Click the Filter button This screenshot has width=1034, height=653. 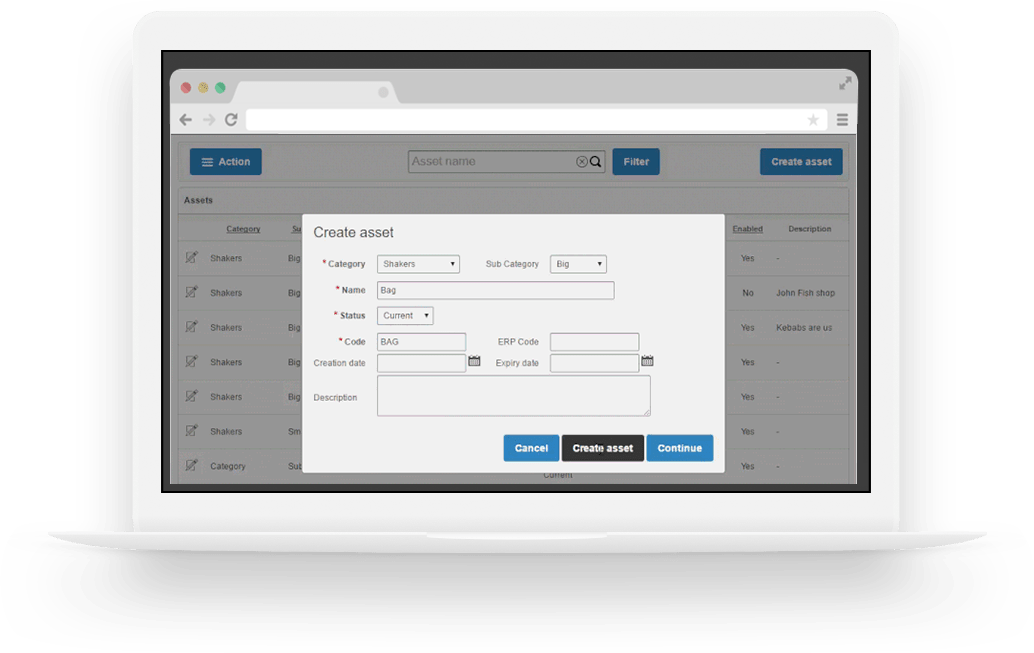click(x=636, y=162)
